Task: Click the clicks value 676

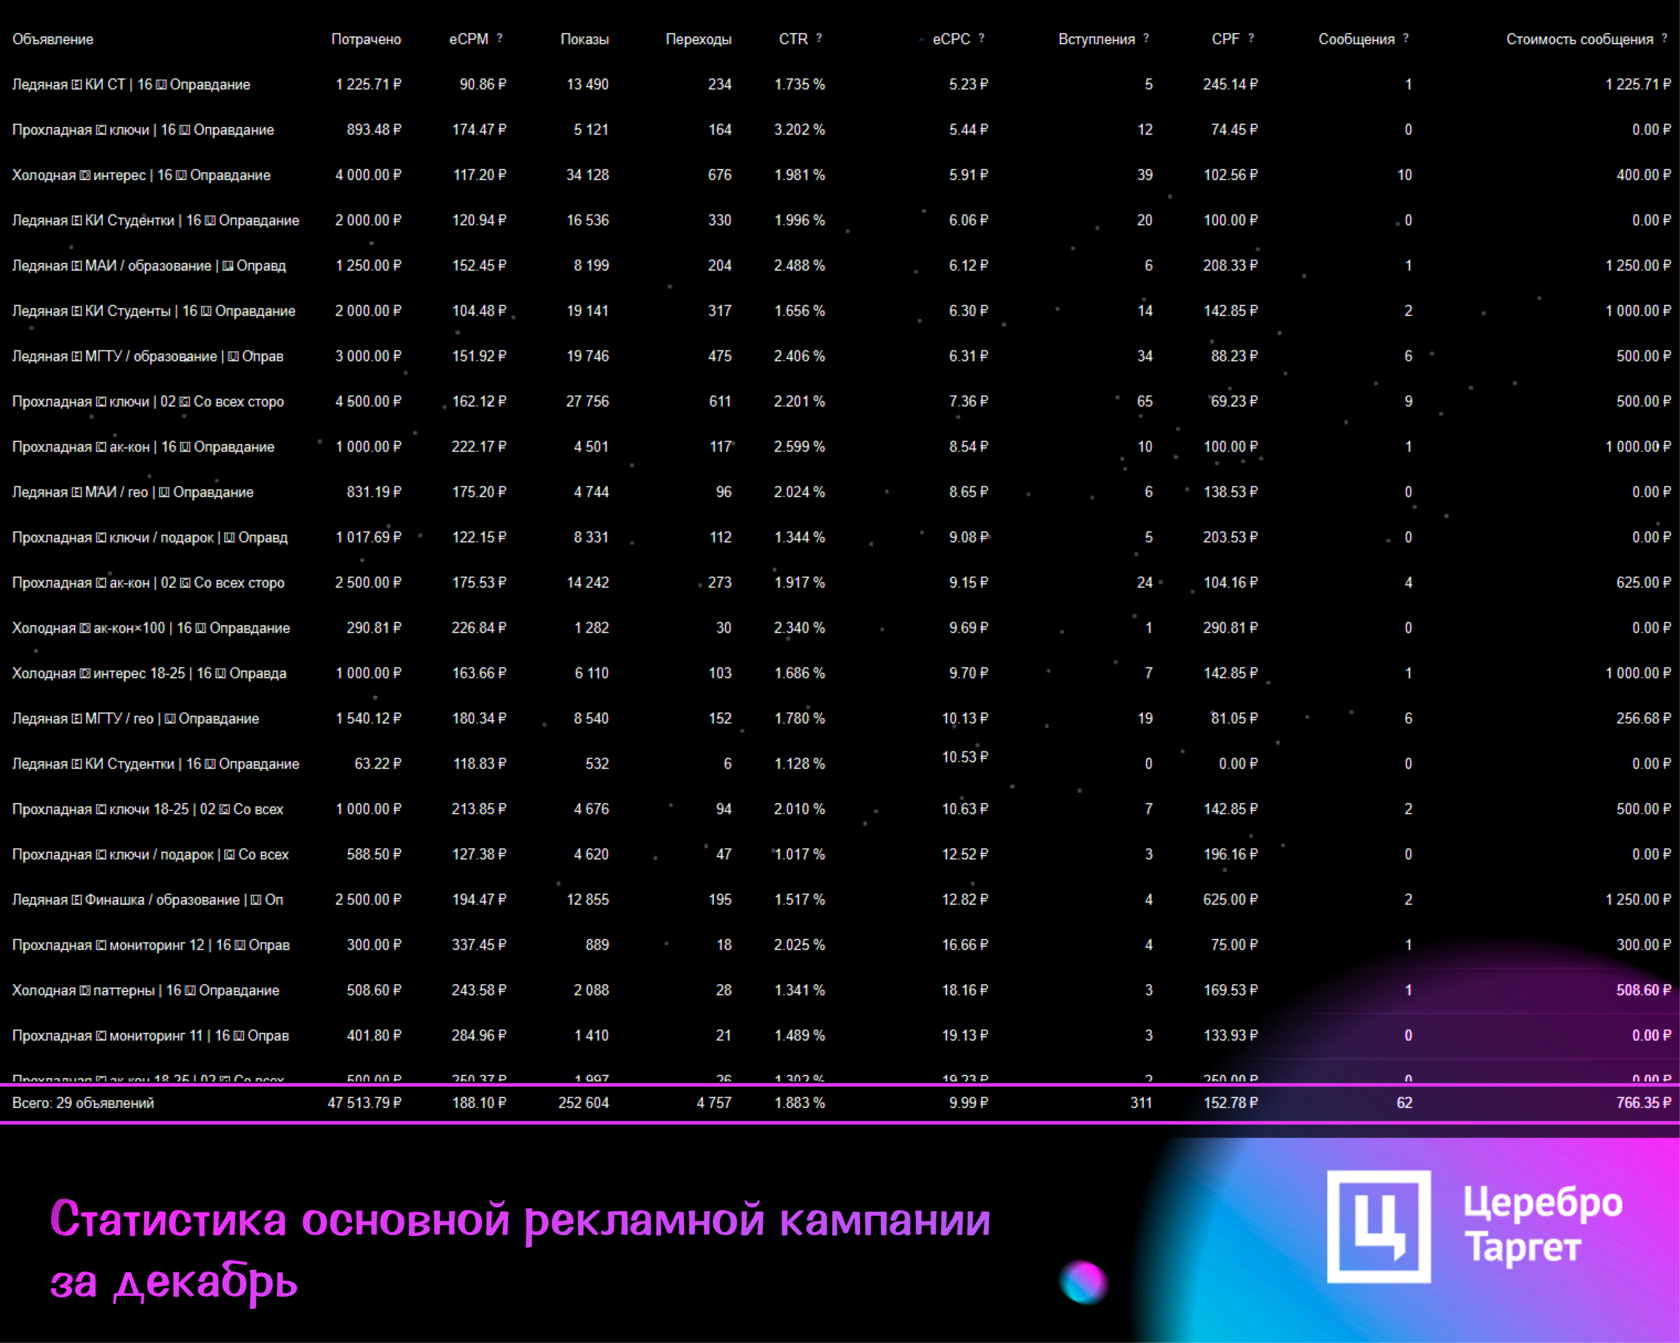Action: tap(720, 175)
